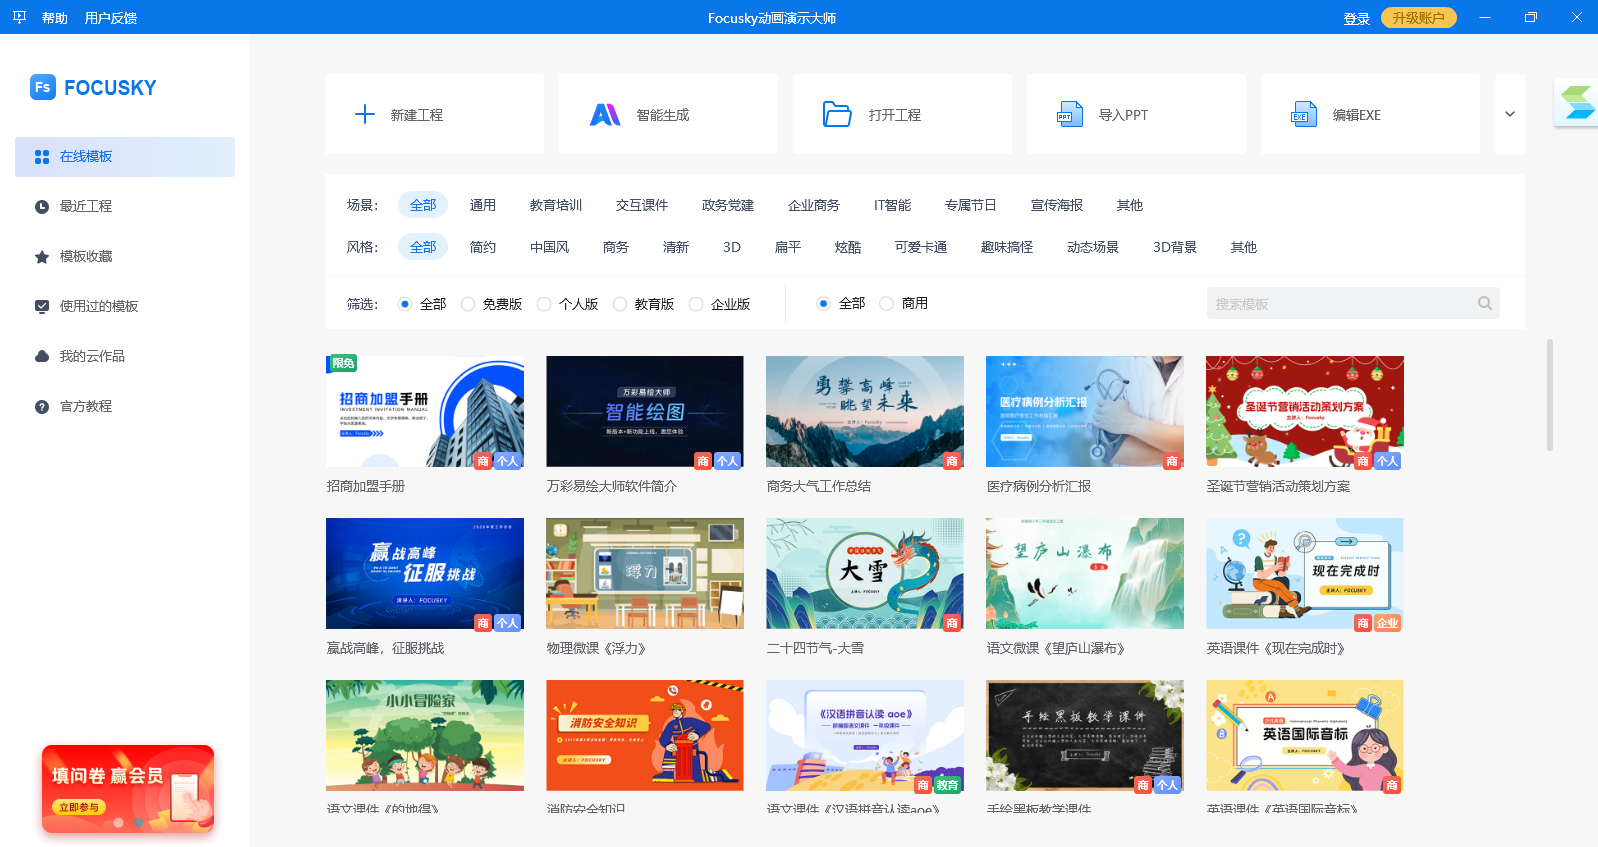
Task: Choose the 趣味搞怪 style tab
Action: coord(1007,247)
